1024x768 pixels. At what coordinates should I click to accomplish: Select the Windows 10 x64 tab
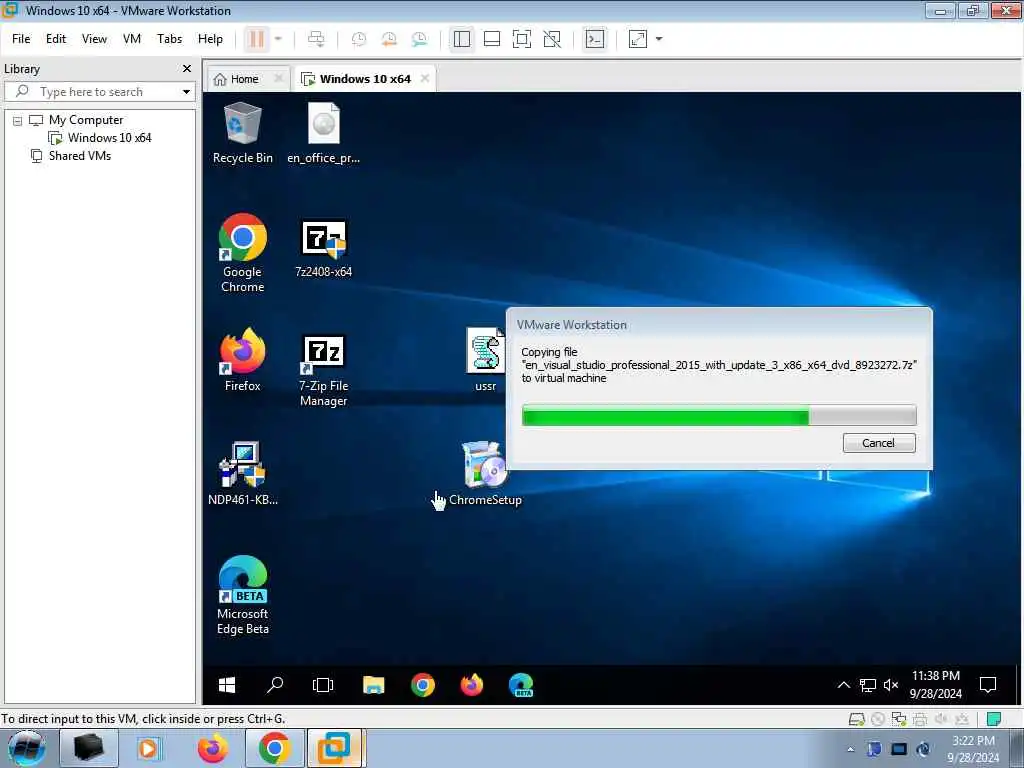point(364,79)
